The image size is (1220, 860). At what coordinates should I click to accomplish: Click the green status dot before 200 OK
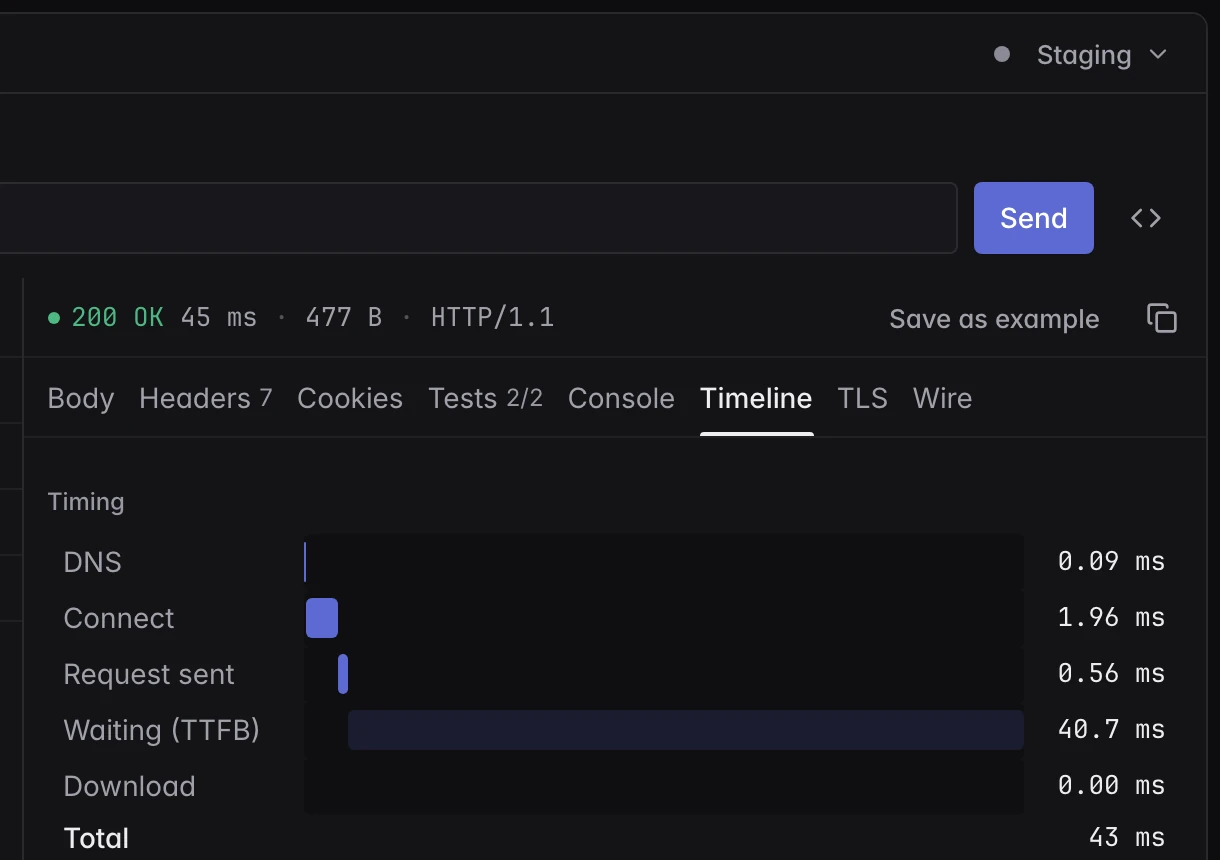(x=54, y=319)
